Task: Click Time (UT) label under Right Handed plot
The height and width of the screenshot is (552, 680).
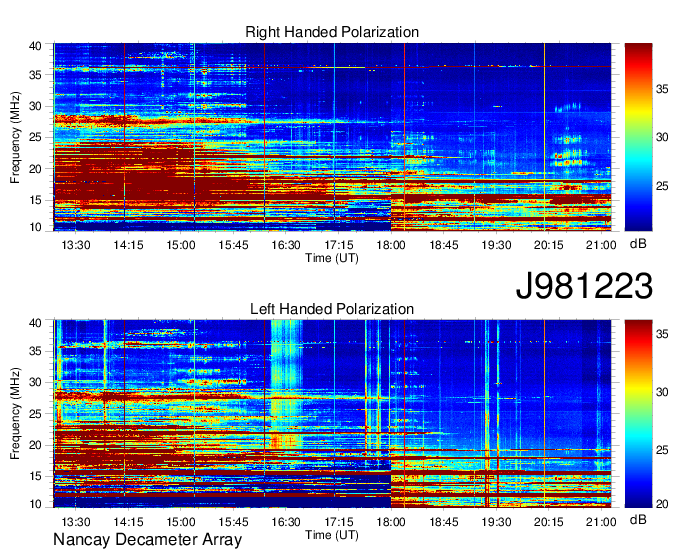Action: (x=332, y=258)
